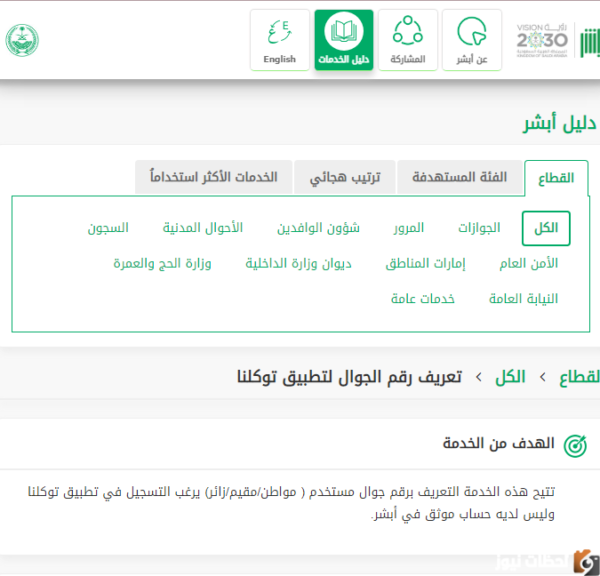Click the Vision 2030 logo
Screen dimensions: 600x576
coord(542,40)
